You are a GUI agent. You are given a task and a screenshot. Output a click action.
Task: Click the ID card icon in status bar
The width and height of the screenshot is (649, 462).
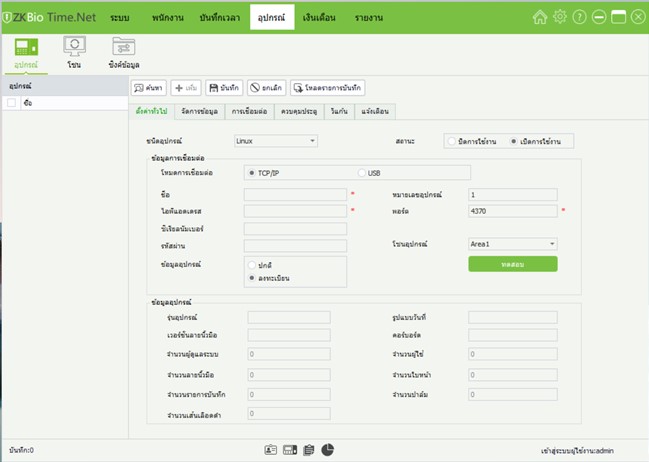pos(271,450)
